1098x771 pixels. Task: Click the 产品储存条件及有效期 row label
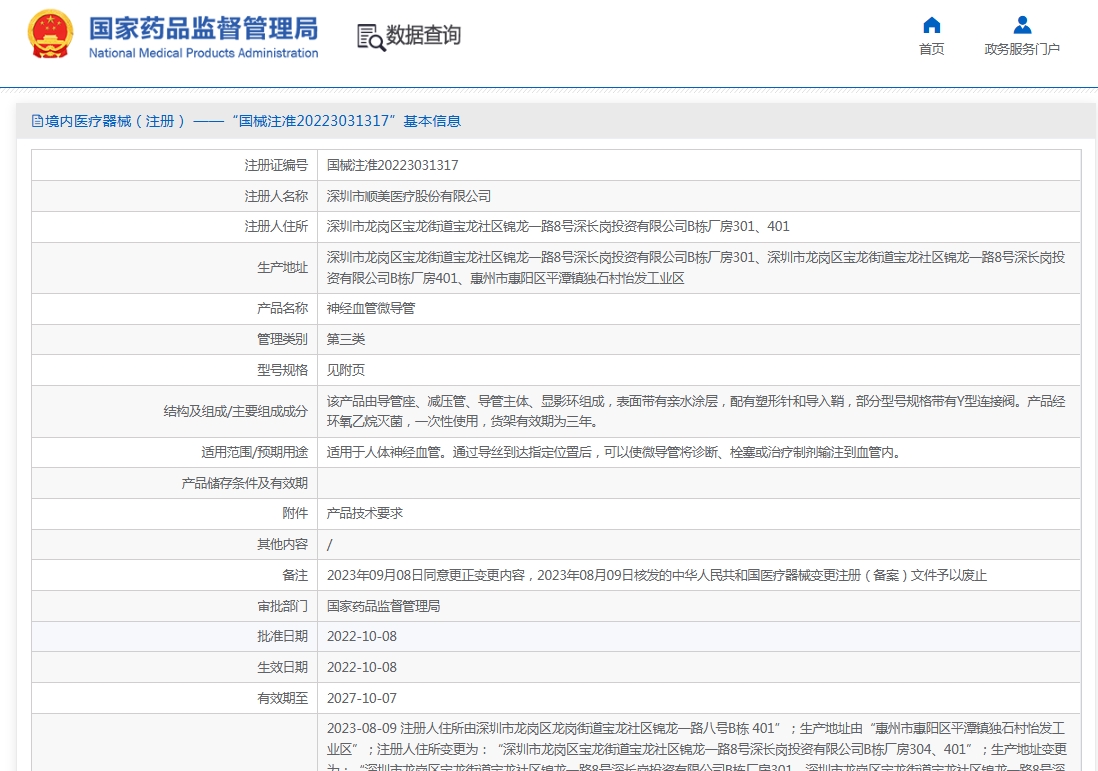[x=244, y=483]
